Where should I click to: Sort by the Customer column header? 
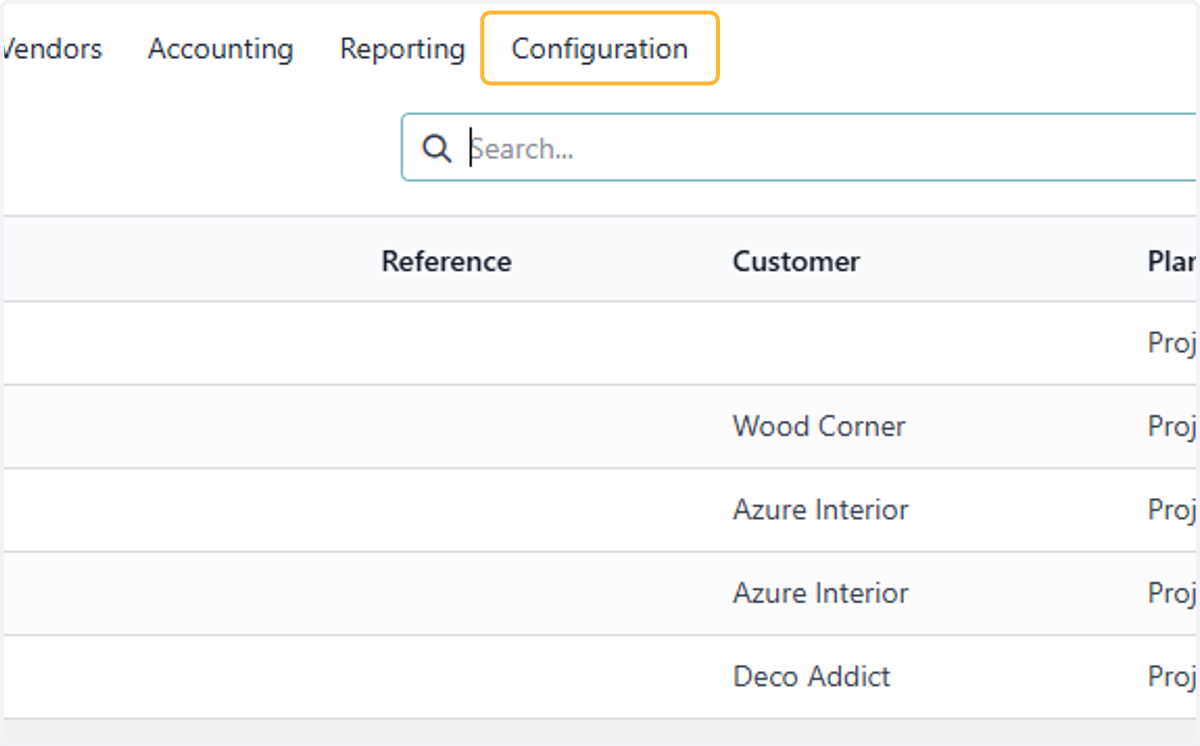tap(796, 261)
